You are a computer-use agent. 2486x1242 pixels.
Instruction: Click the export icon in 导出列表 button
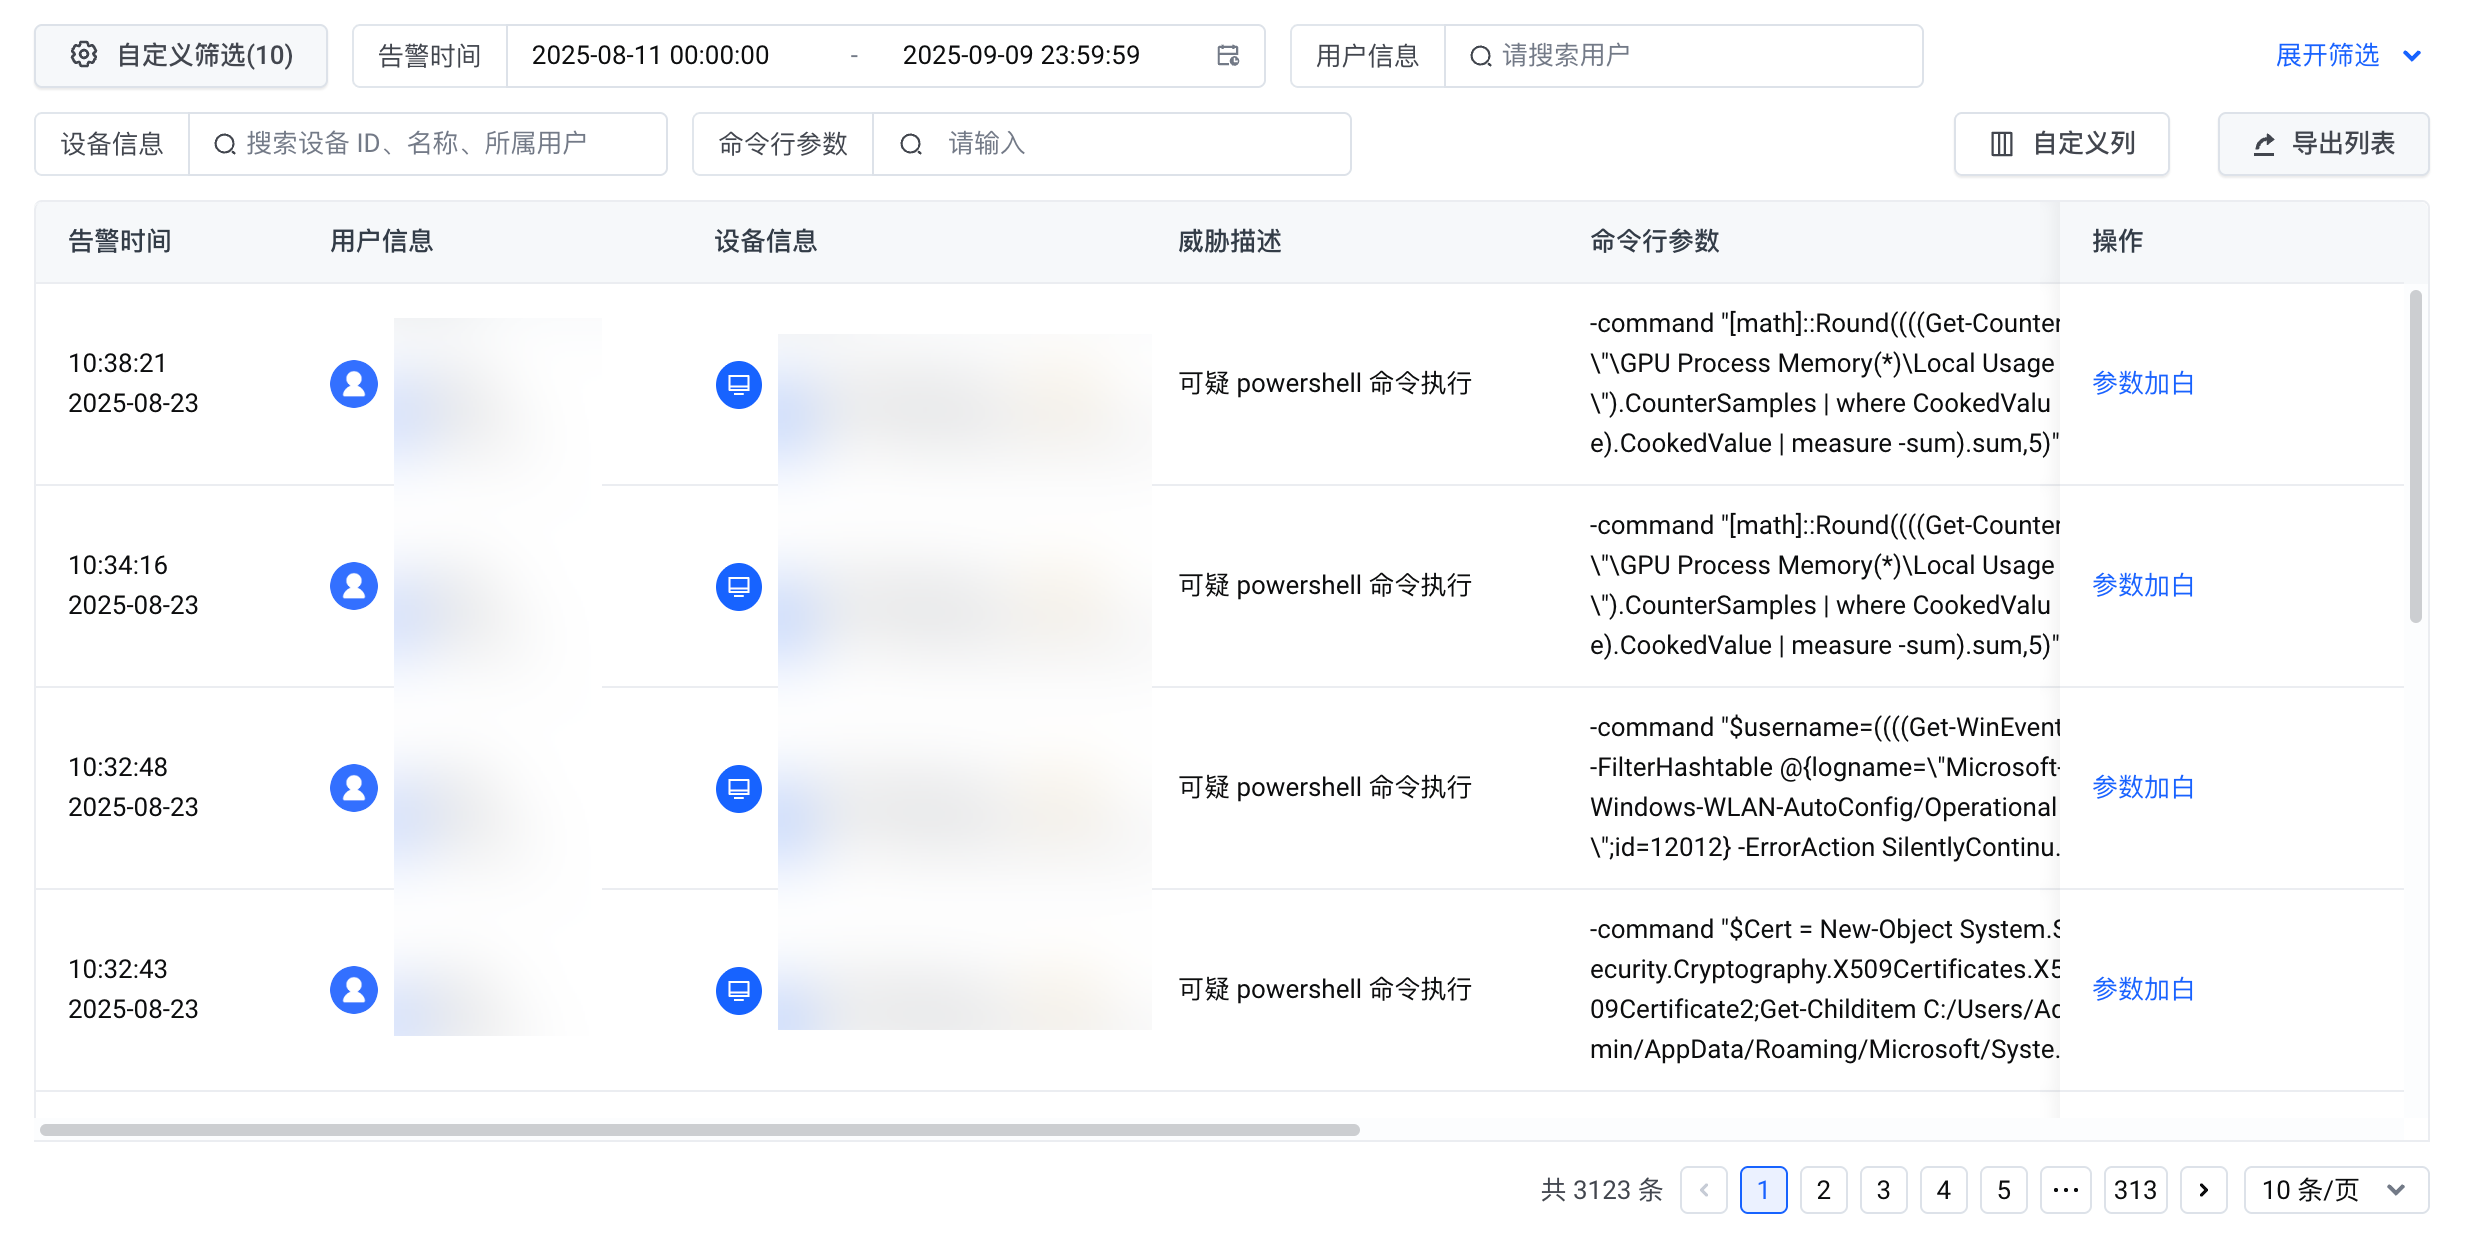tap(2264, 144)
